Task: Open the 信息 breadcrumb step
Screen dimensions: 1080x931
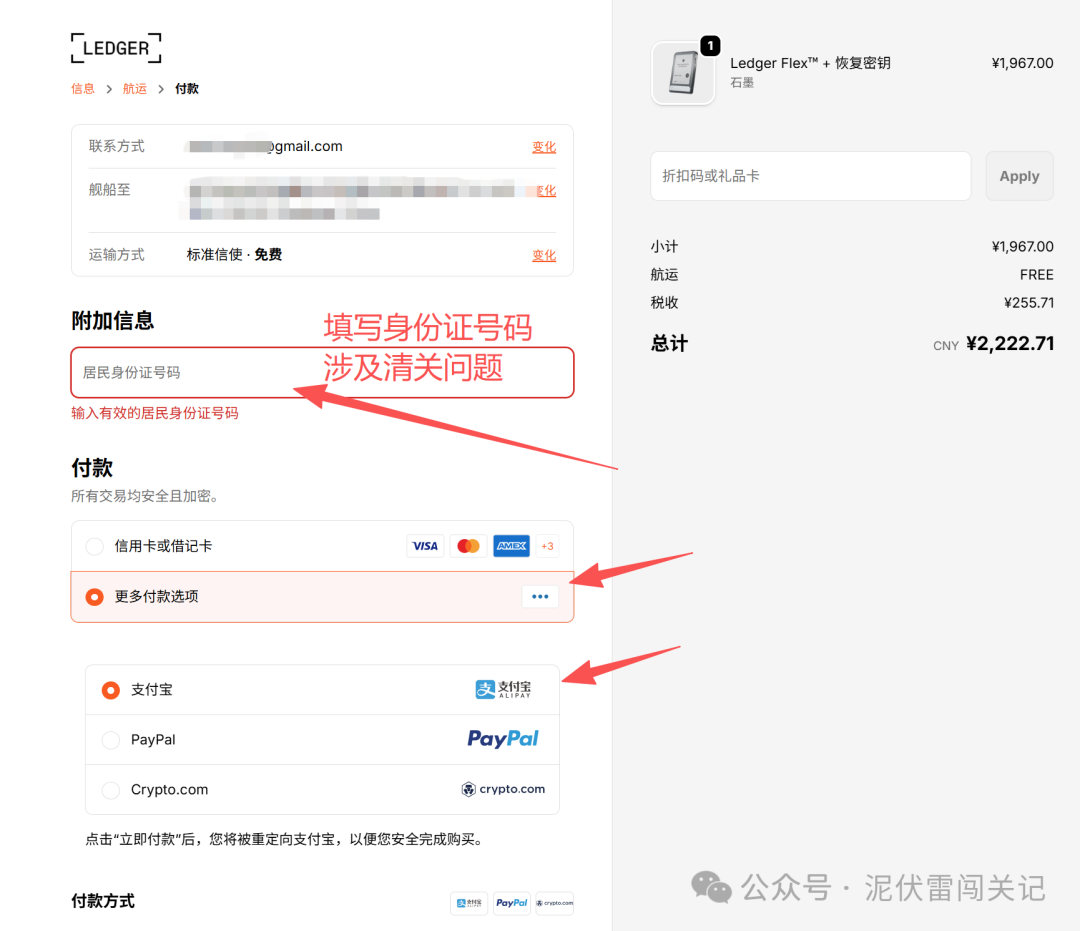Action: pos(83,88)
